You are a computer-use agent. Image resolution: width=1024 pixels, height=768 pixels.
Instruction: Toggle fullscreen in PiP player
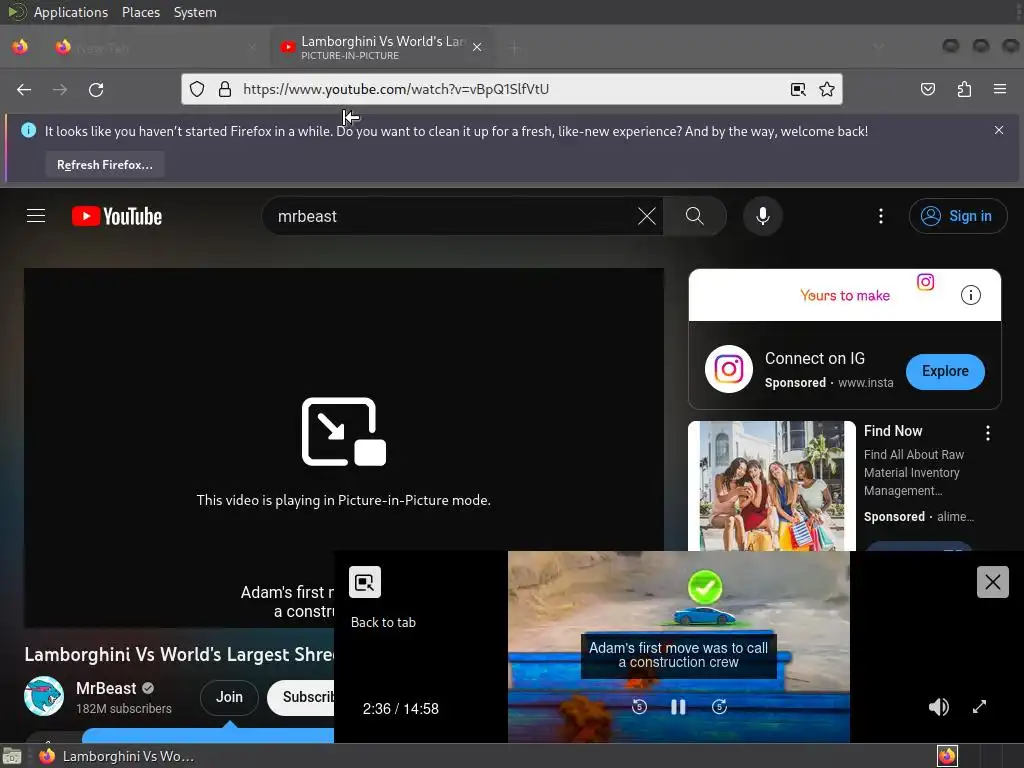(979, 707)
